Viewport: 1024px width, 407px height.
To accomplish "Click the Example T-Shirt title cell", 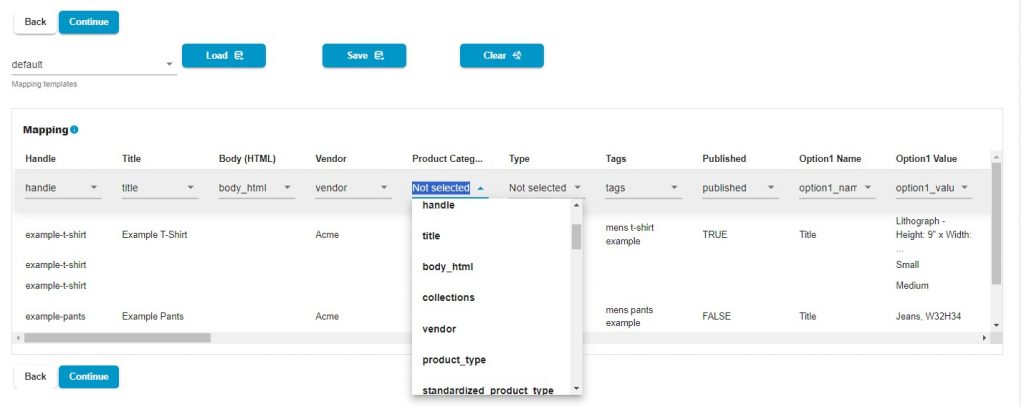I will click(155, 235).
